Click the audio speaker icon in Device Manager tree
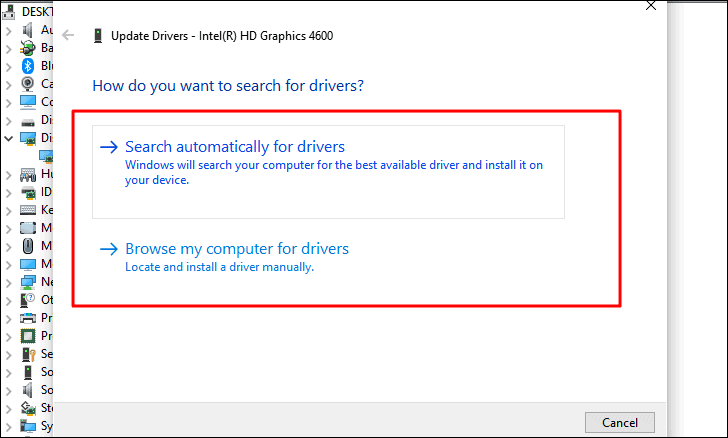This screenshot has width=728, height=438. coord(28,30)
